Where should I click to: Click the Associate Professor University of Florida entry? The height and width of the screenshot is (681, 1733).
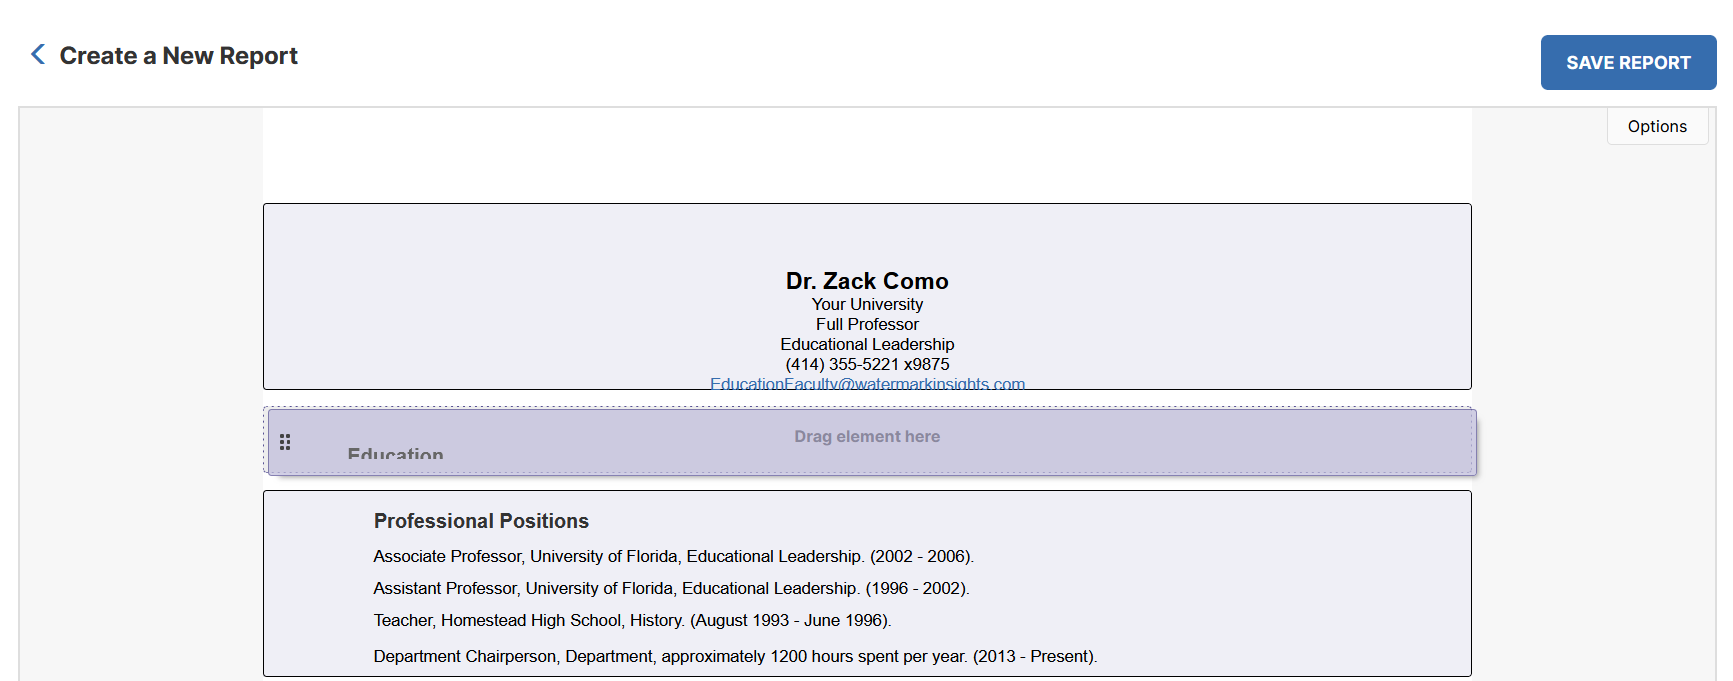coord(673,556)
